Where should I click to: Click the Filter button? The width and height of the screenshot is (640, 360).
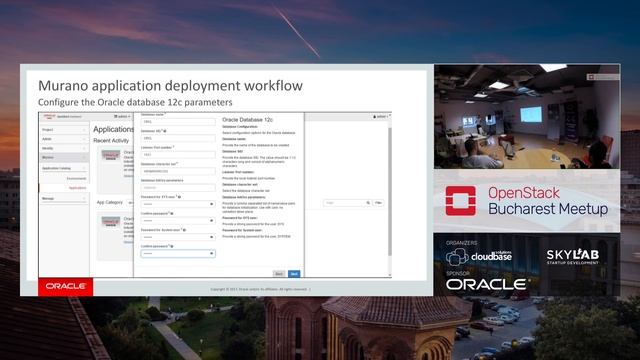point(378,203)
